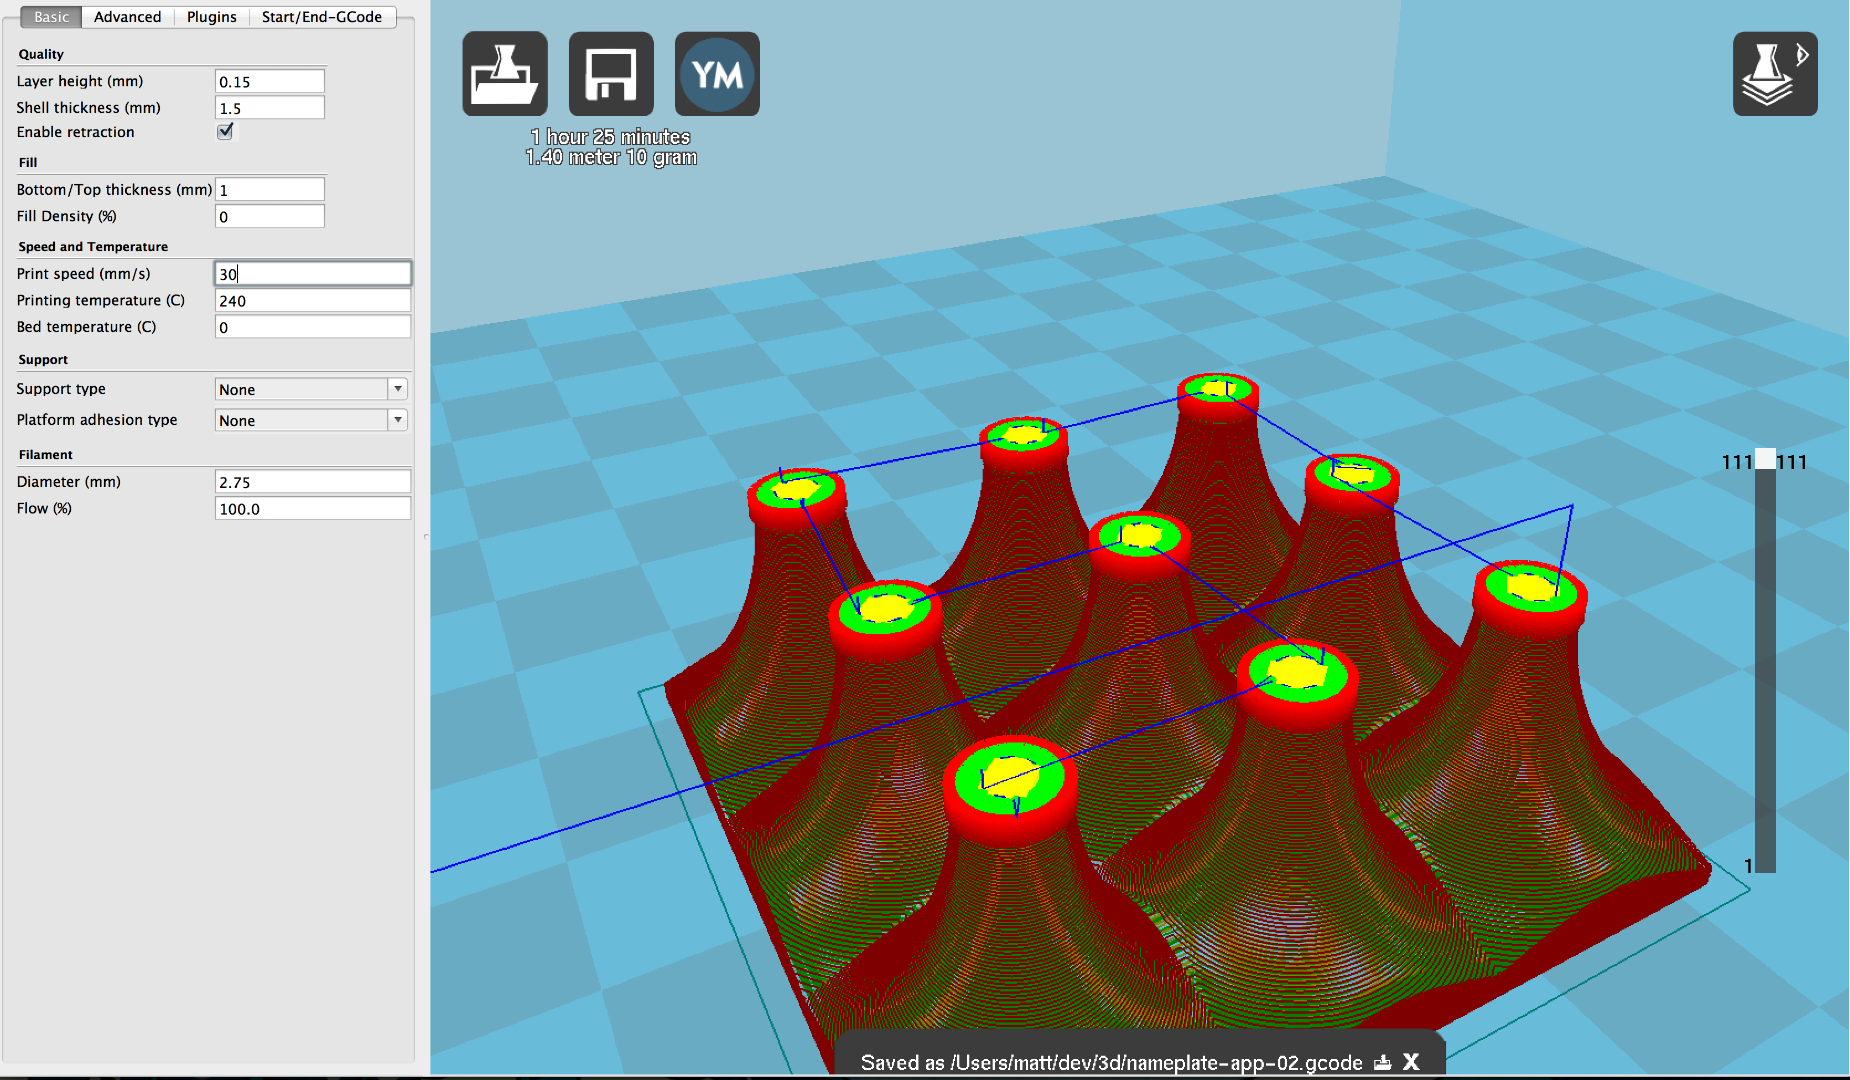Open the YouMagine YM share button

coord(717,74)
